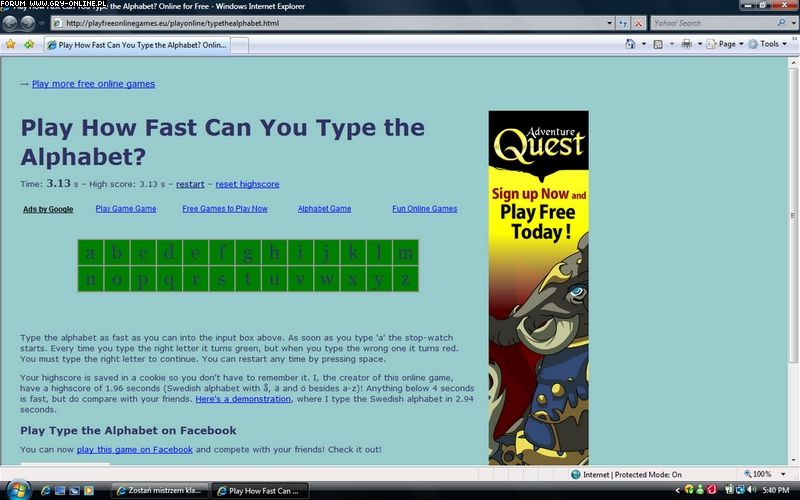Click Free Games to Play Now link

click(225, 209)
